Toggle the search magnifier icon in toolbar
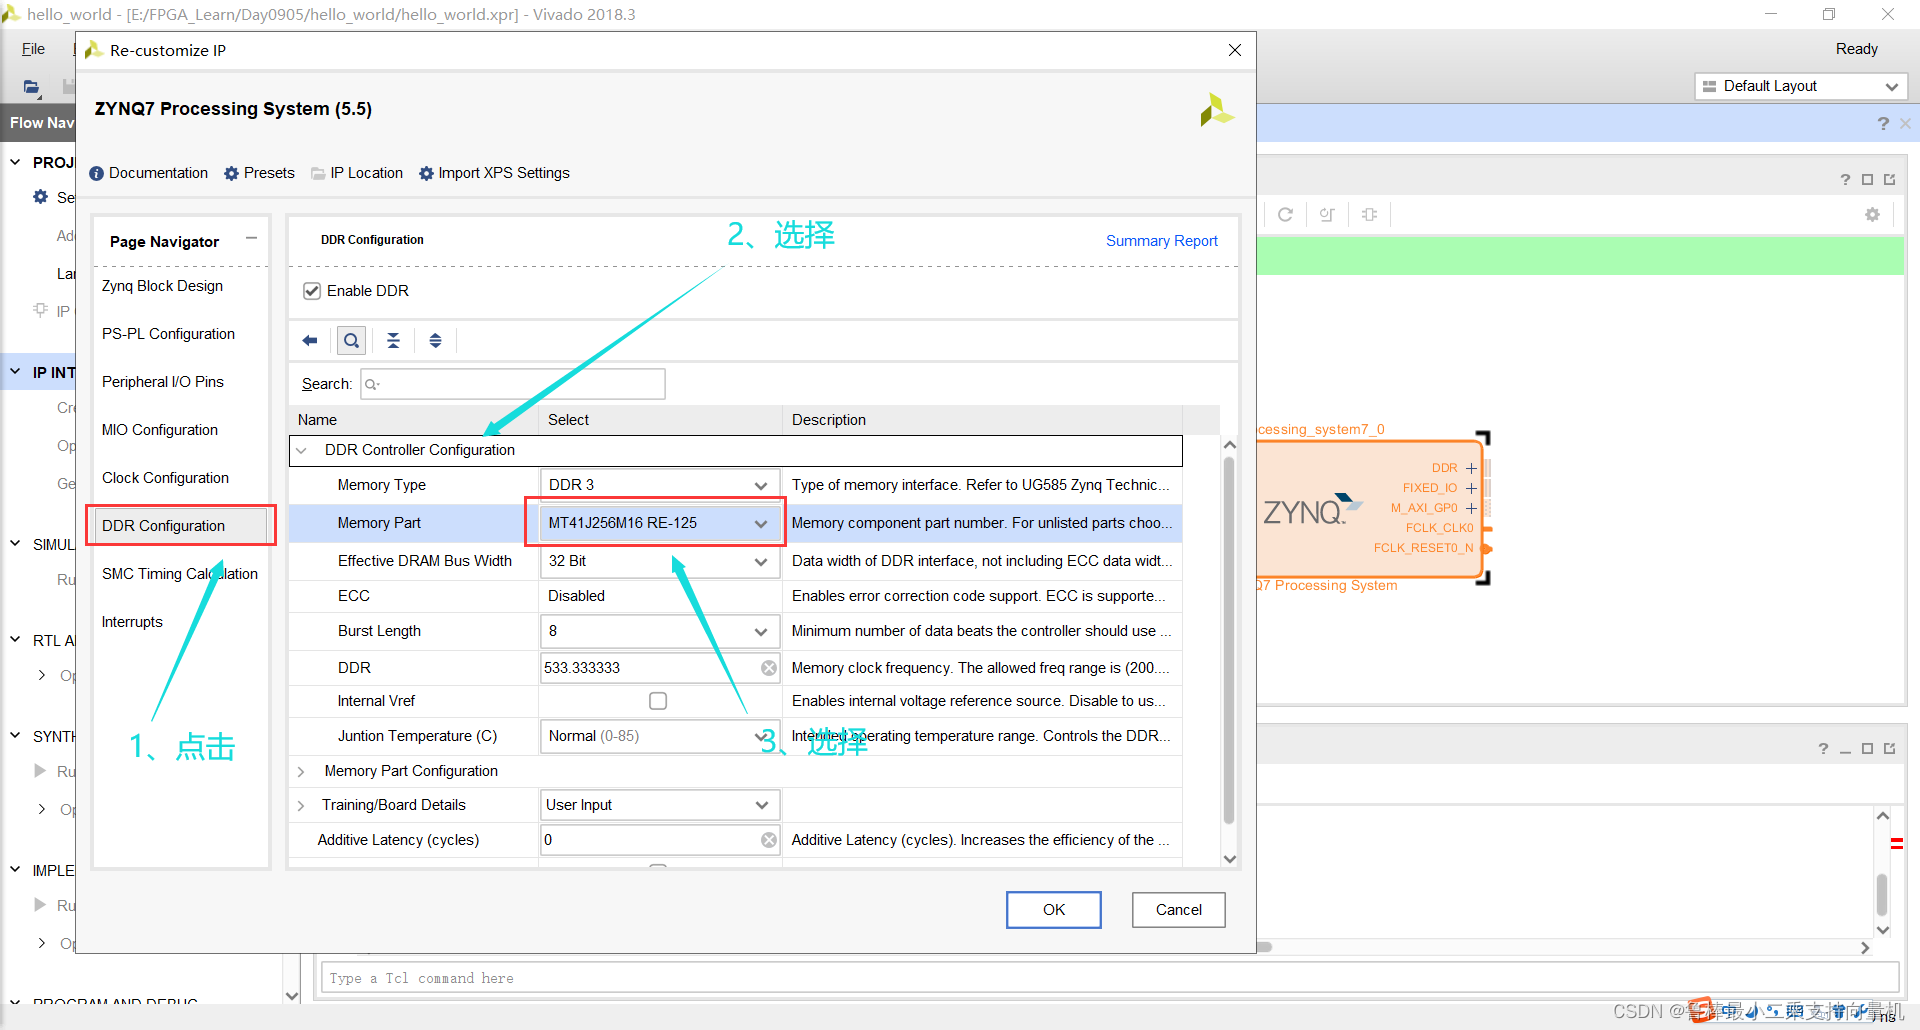The height and width of the screenshot is (1030, 1920). 351,341
